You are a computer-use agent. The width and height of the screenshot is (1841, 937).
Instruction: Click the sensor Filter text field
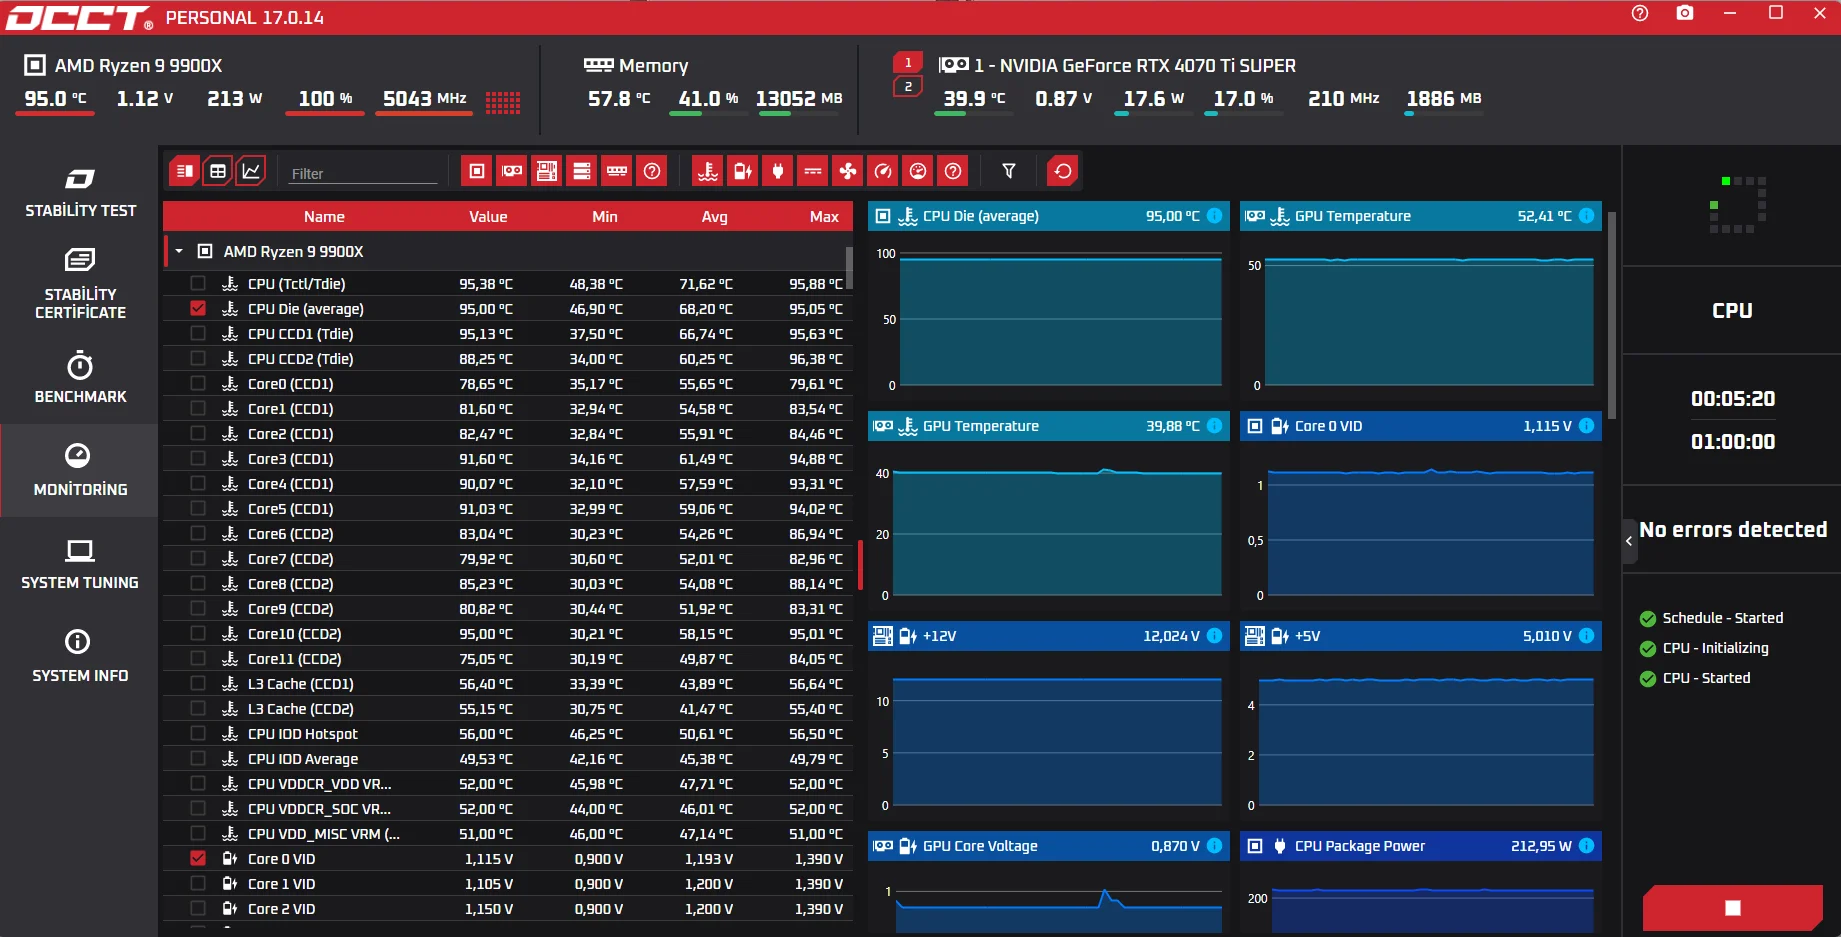(362, 173)
